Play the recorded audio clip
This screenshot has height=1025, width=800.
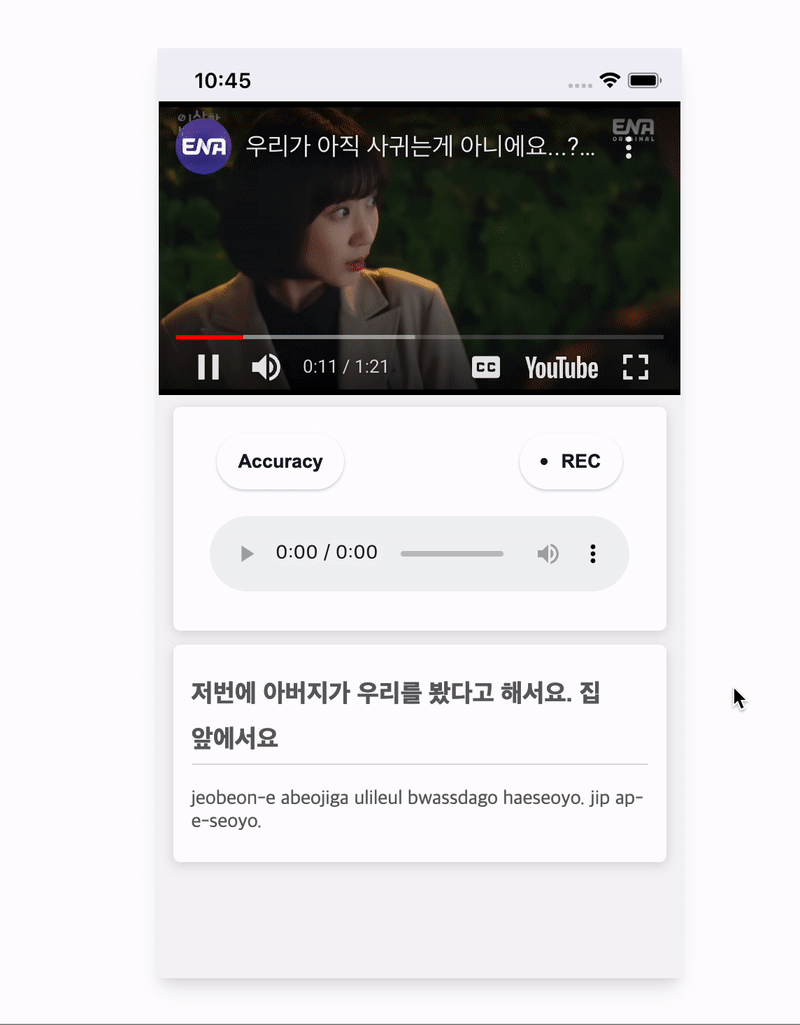click(246, 554)
